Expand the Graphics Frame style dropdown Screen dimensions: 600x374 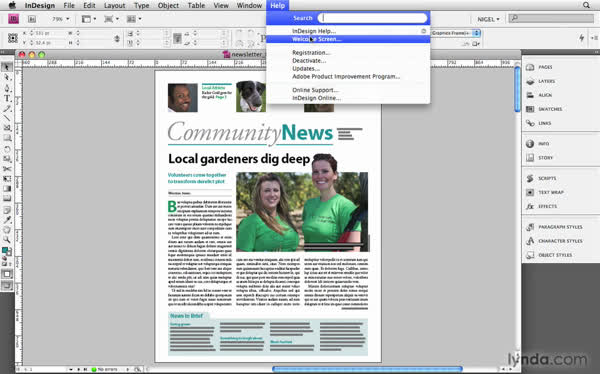click(x=476, y=33)
